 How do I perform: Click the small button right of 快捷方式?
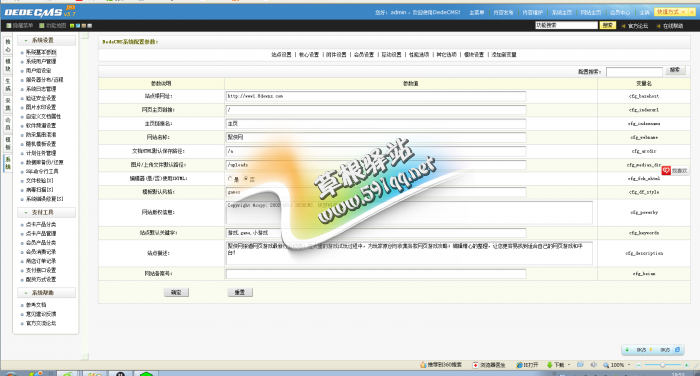(692, 12)
